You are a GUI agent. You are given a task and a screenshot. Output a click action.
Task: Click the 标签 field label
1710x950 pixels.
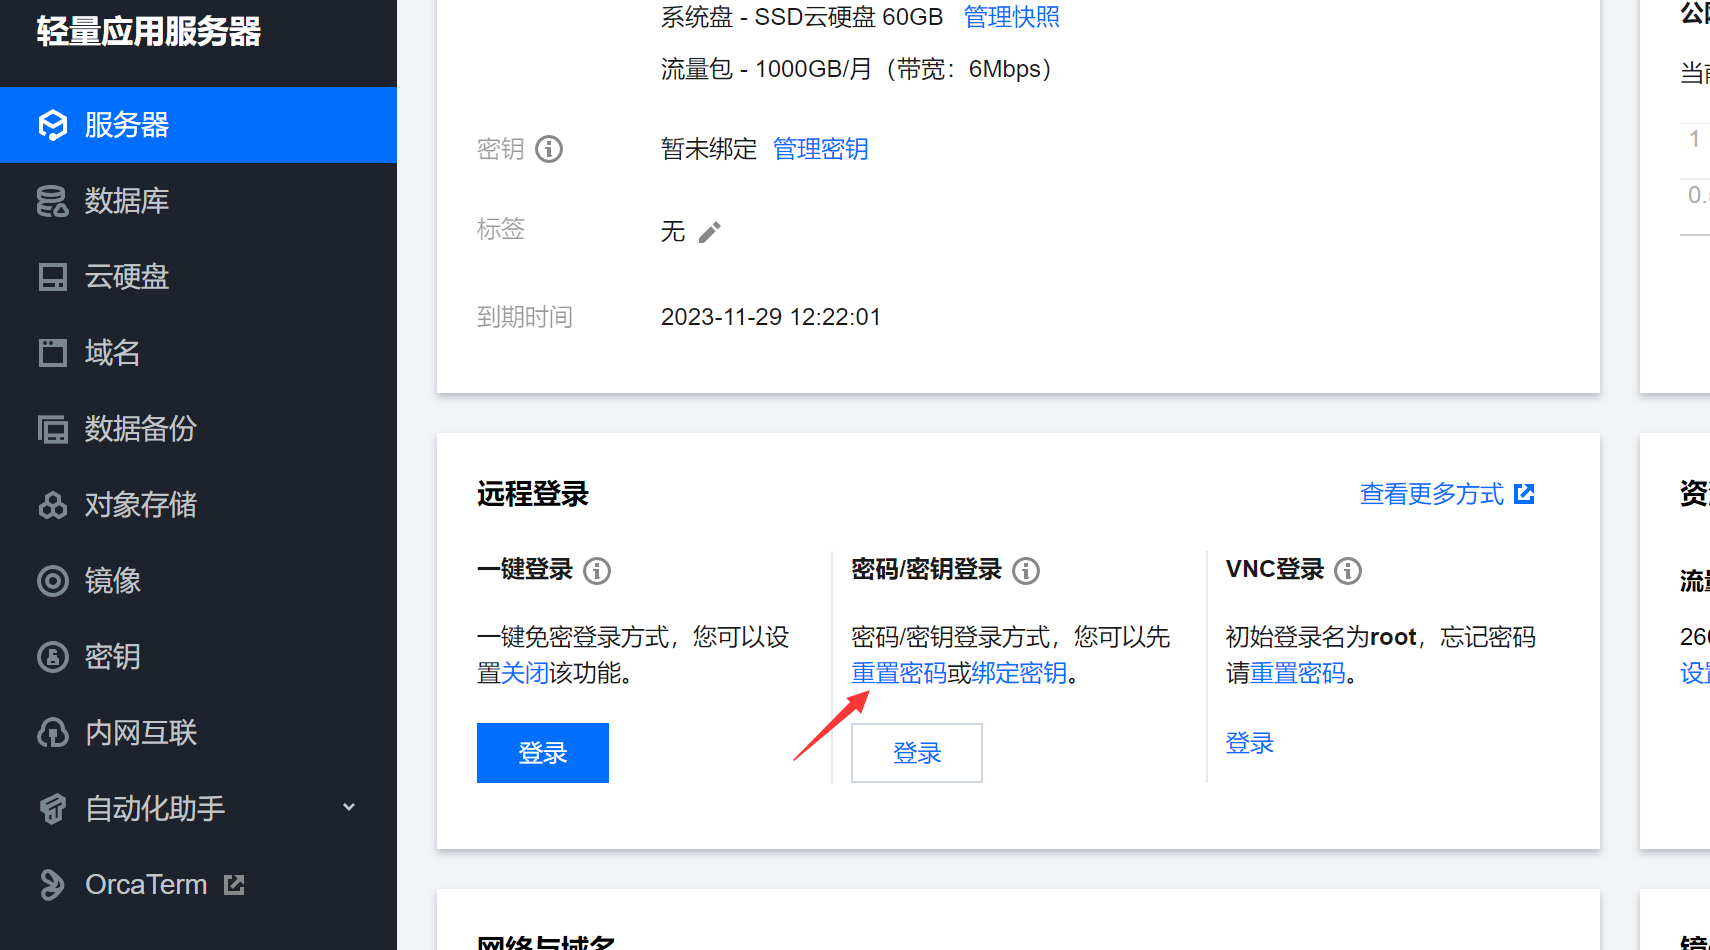[x=501, y=229]
